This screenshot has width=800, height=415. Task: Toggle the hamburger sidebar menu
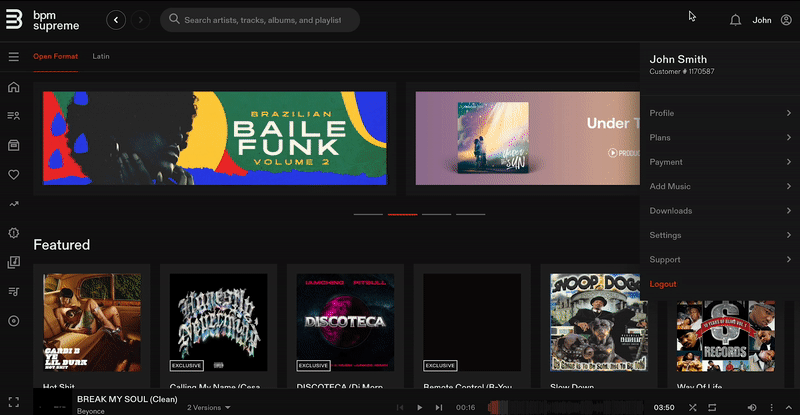(14, 57)
